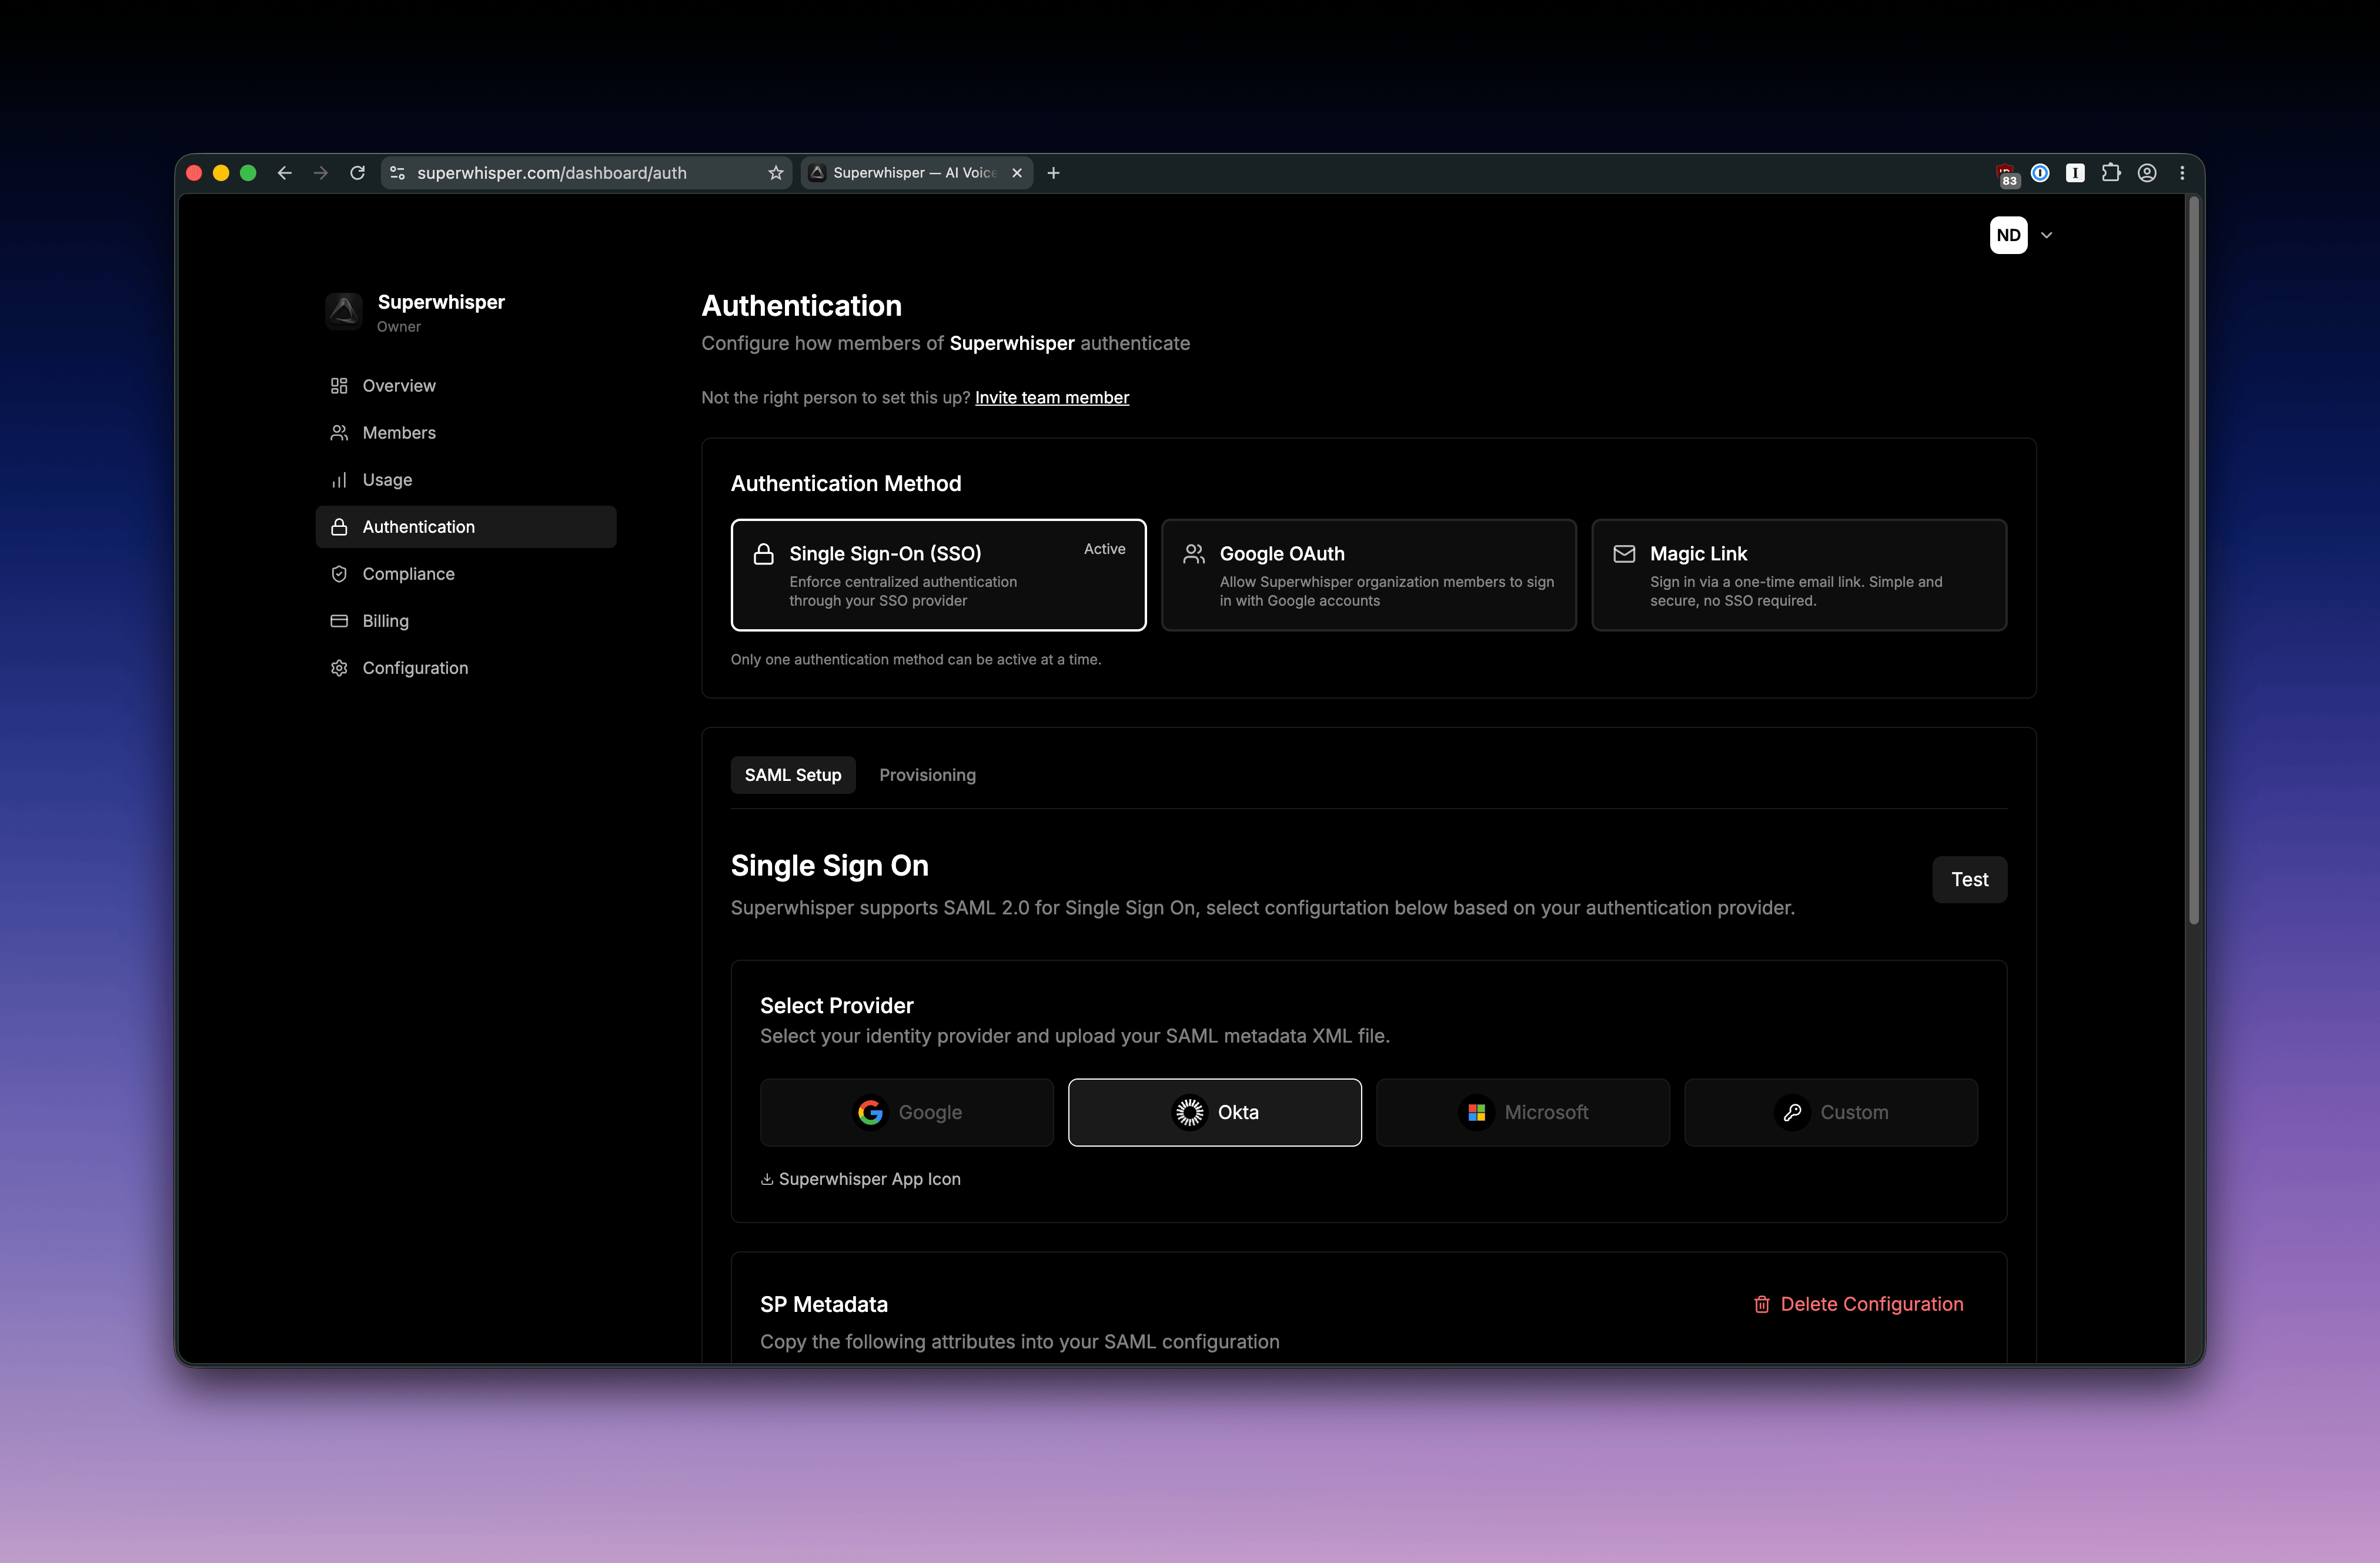Open Usage in the sidebar
Viewport: 2380px width, 1563px height.
tap(466, 480)
